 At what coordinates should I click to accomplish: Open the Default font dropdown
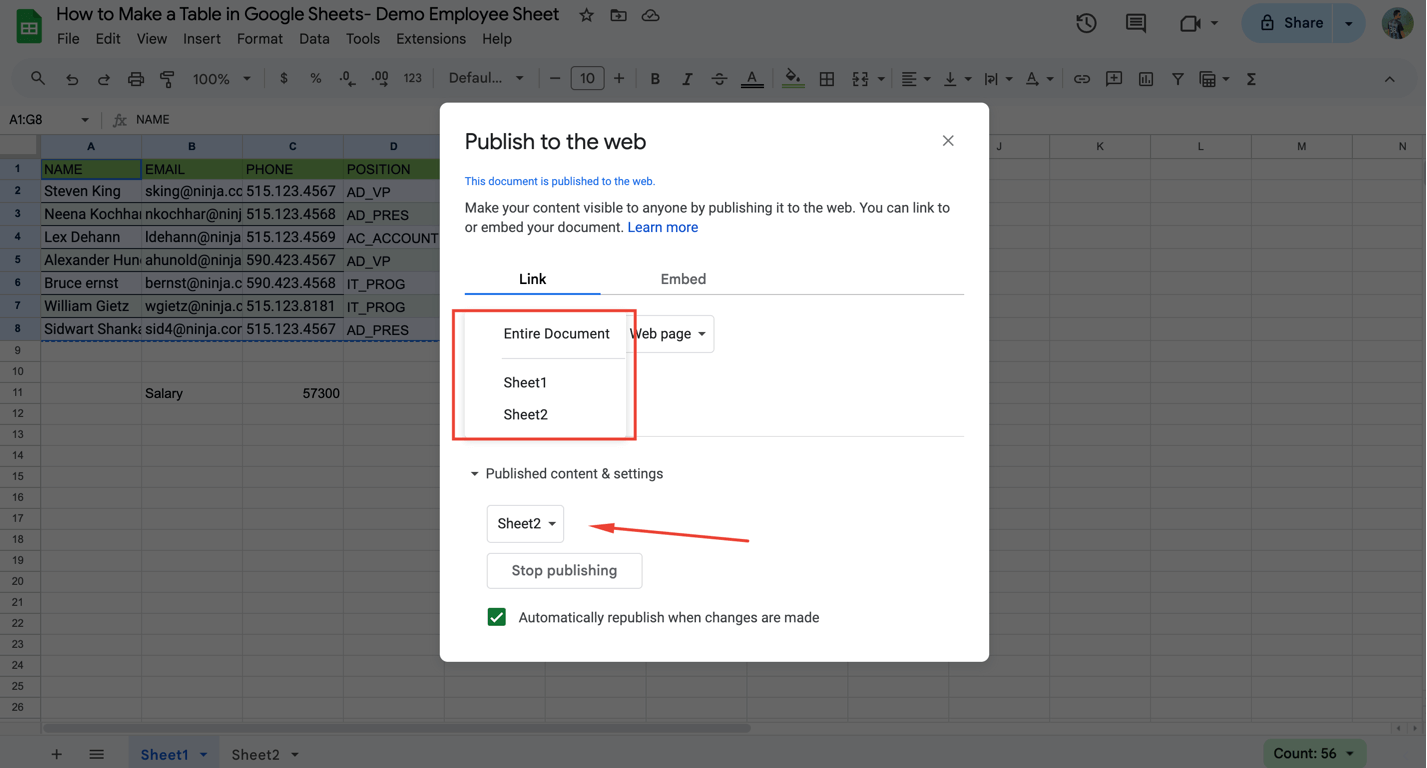tap(486, 79)
